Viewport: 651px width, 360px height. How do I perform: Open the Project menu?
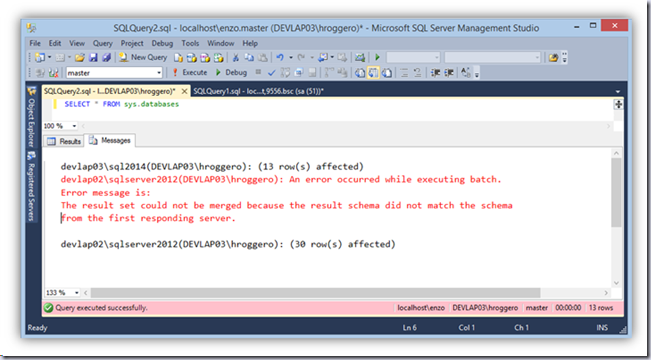(x=132, y=43)
